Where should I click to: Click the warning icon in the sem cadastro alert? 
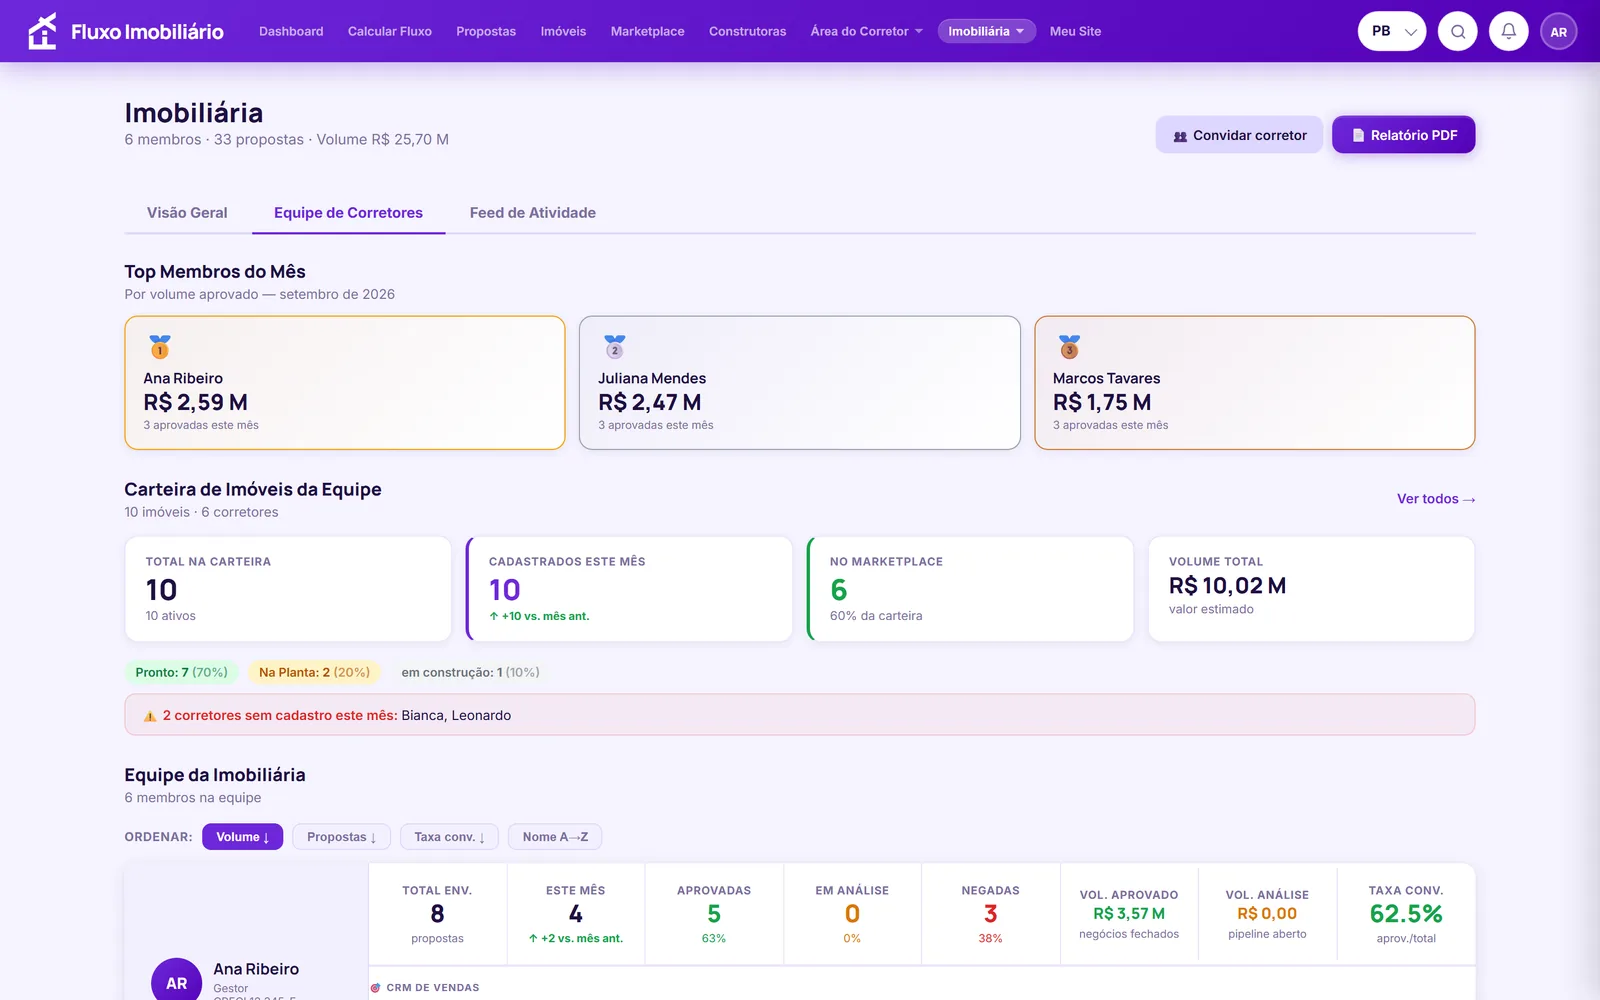pos(150,716)
